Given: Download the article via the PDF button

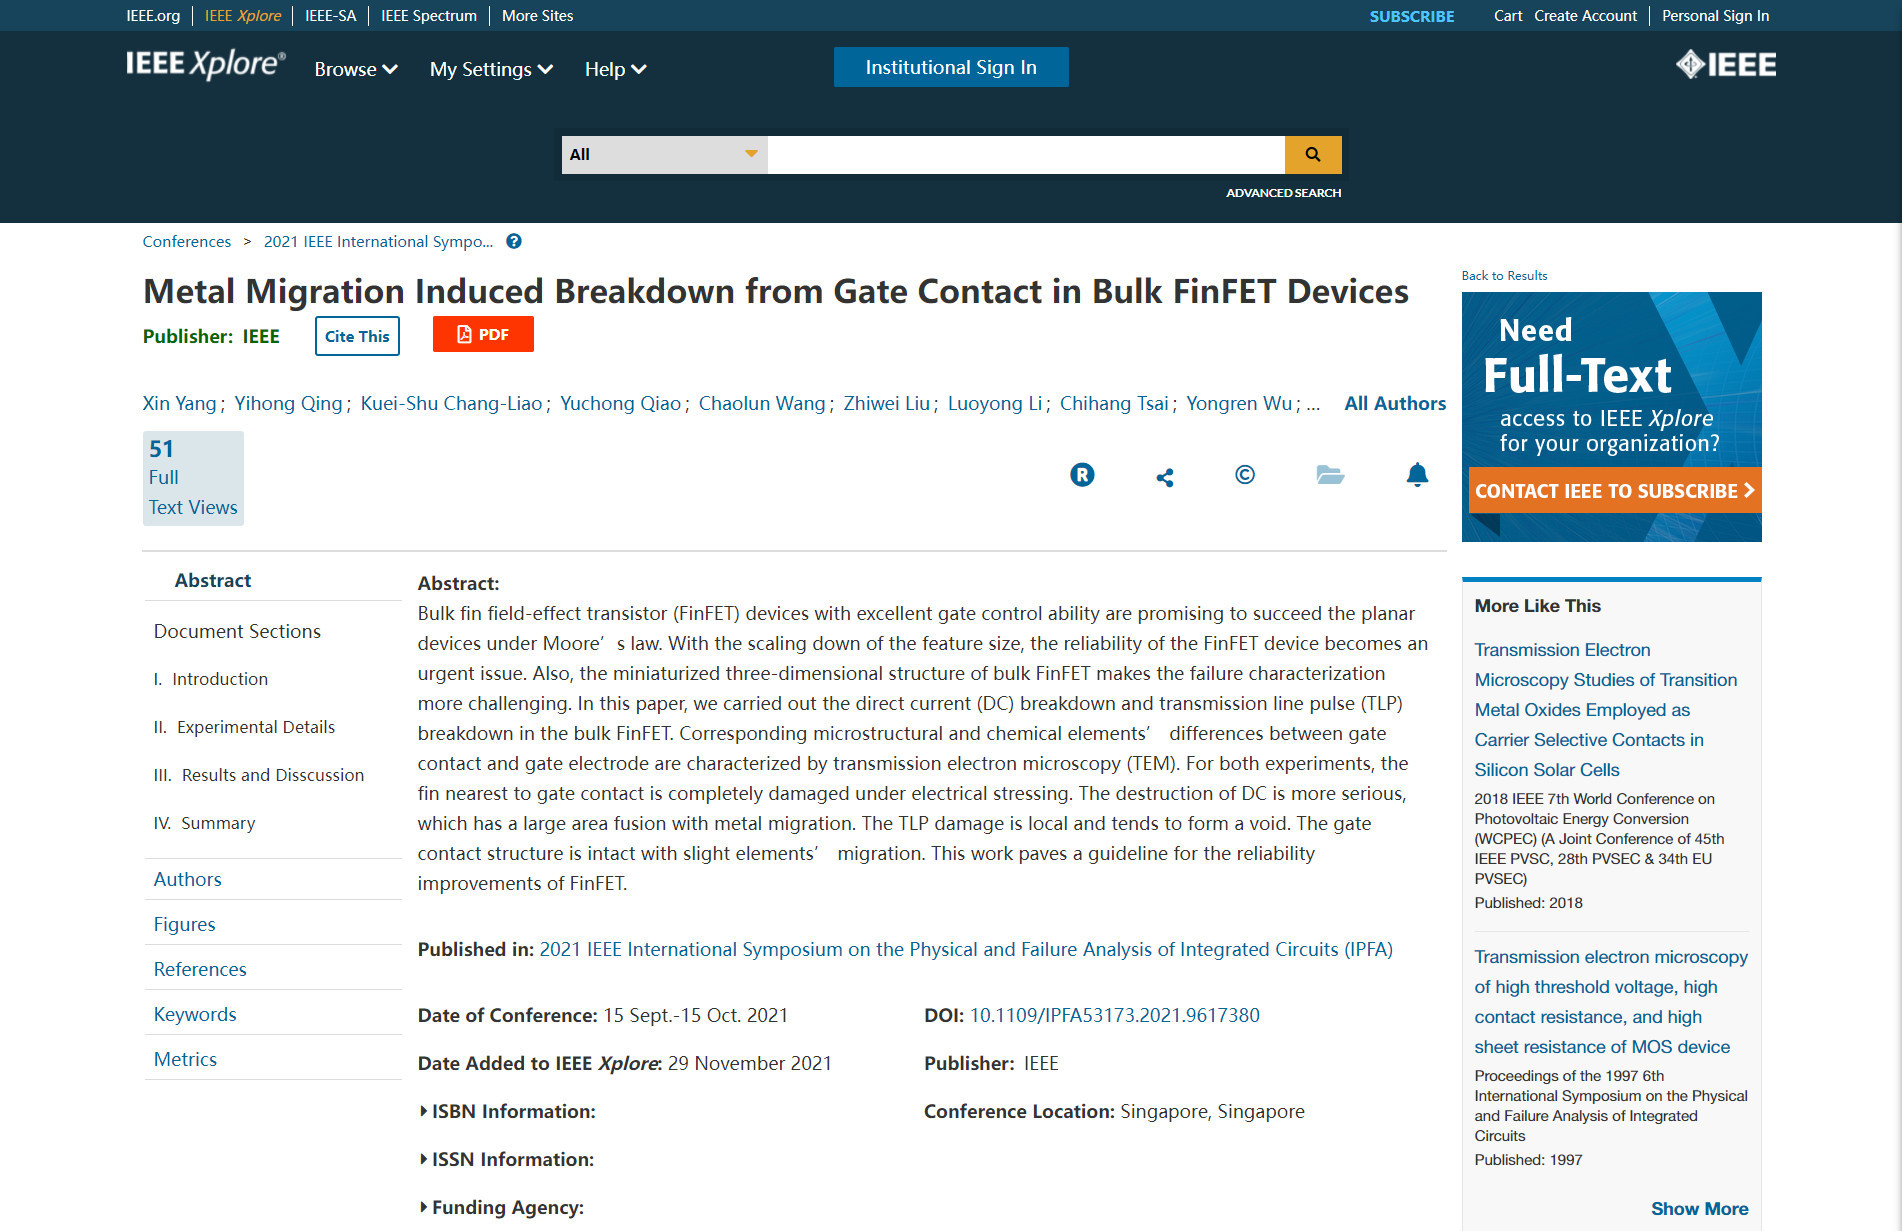Looking at the screenshot, I should [x=483, y=334].
